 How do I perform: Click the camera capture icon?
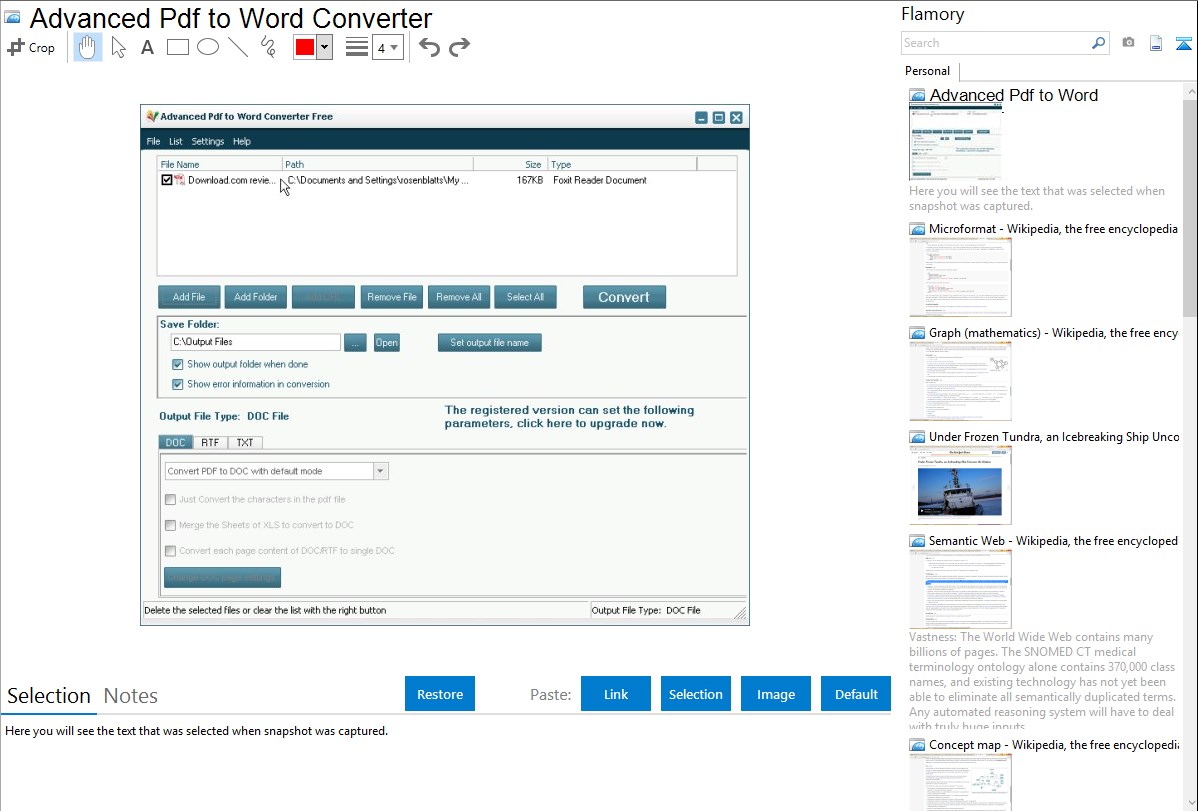tap(1128, 43)
